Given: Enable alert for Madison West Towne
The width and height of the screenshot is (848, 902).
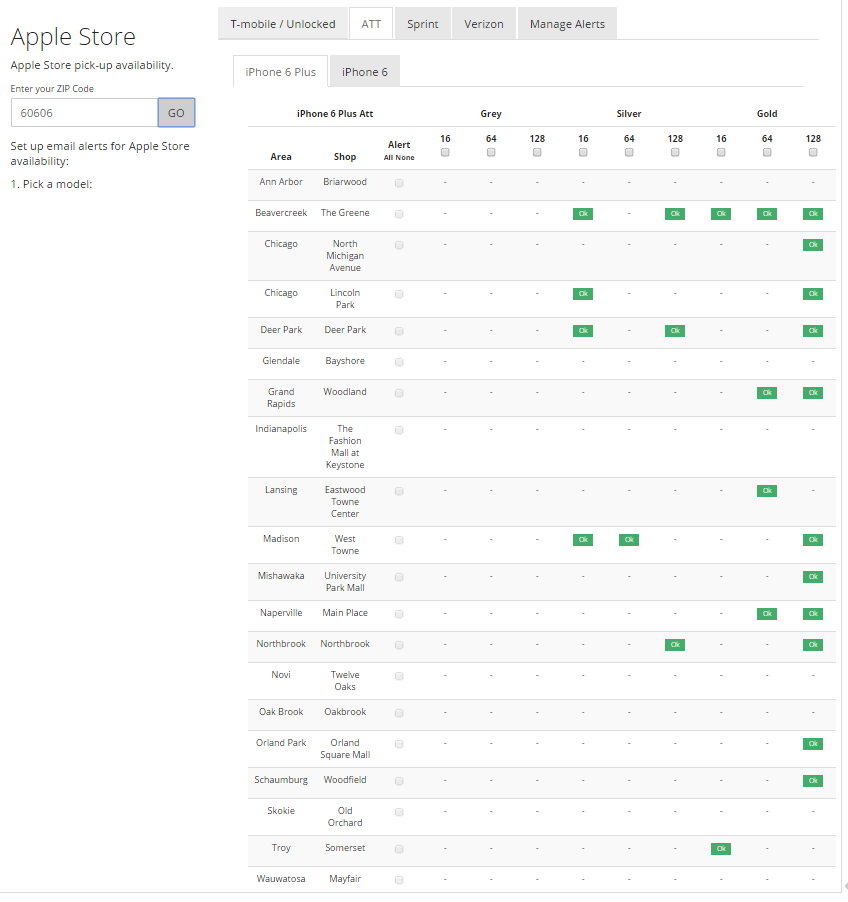Looking at the screenshot, I should pos(399,540).
